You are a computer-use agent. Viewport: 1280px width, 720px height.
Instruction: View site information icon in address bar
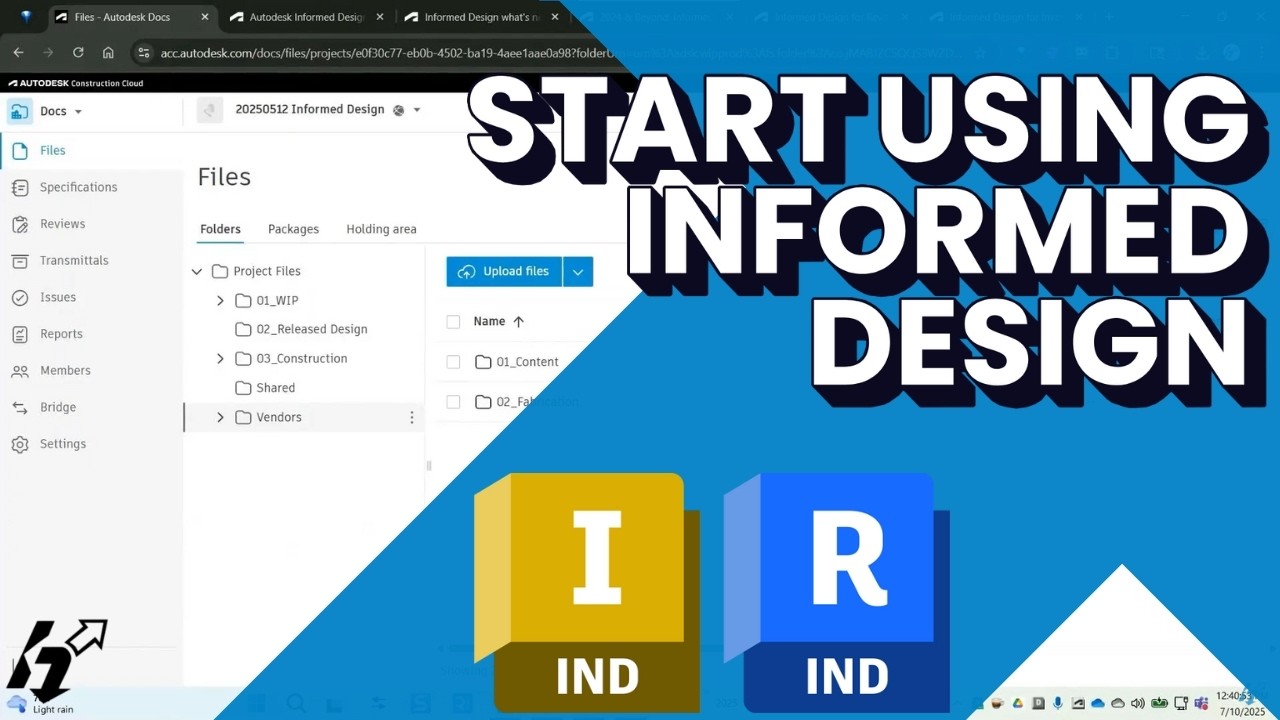click(143, 52)
